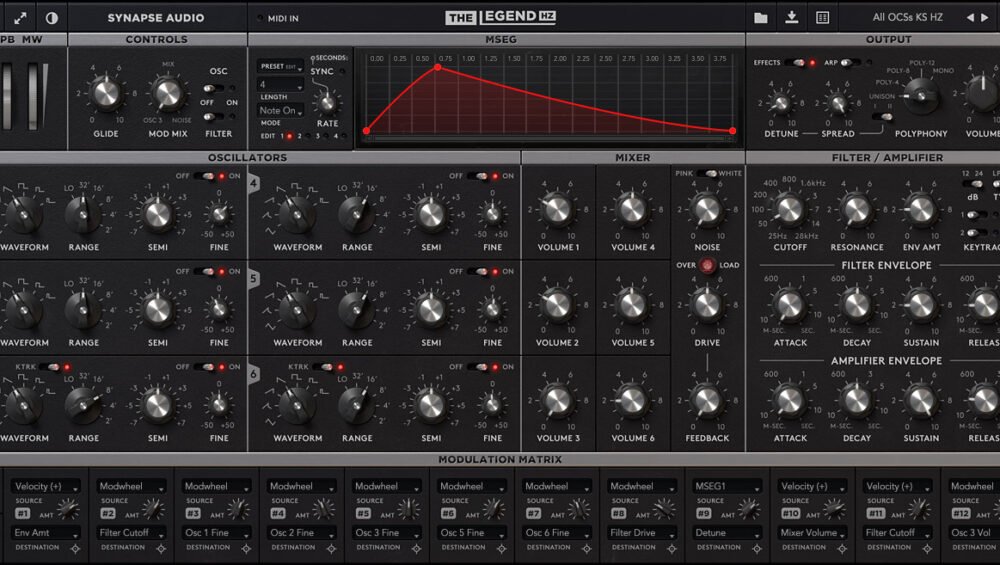This screenshot has width=1000, height=565.
Task: Open the MSEG LENGTH dropdown showing 4
Action: (281, 84)
